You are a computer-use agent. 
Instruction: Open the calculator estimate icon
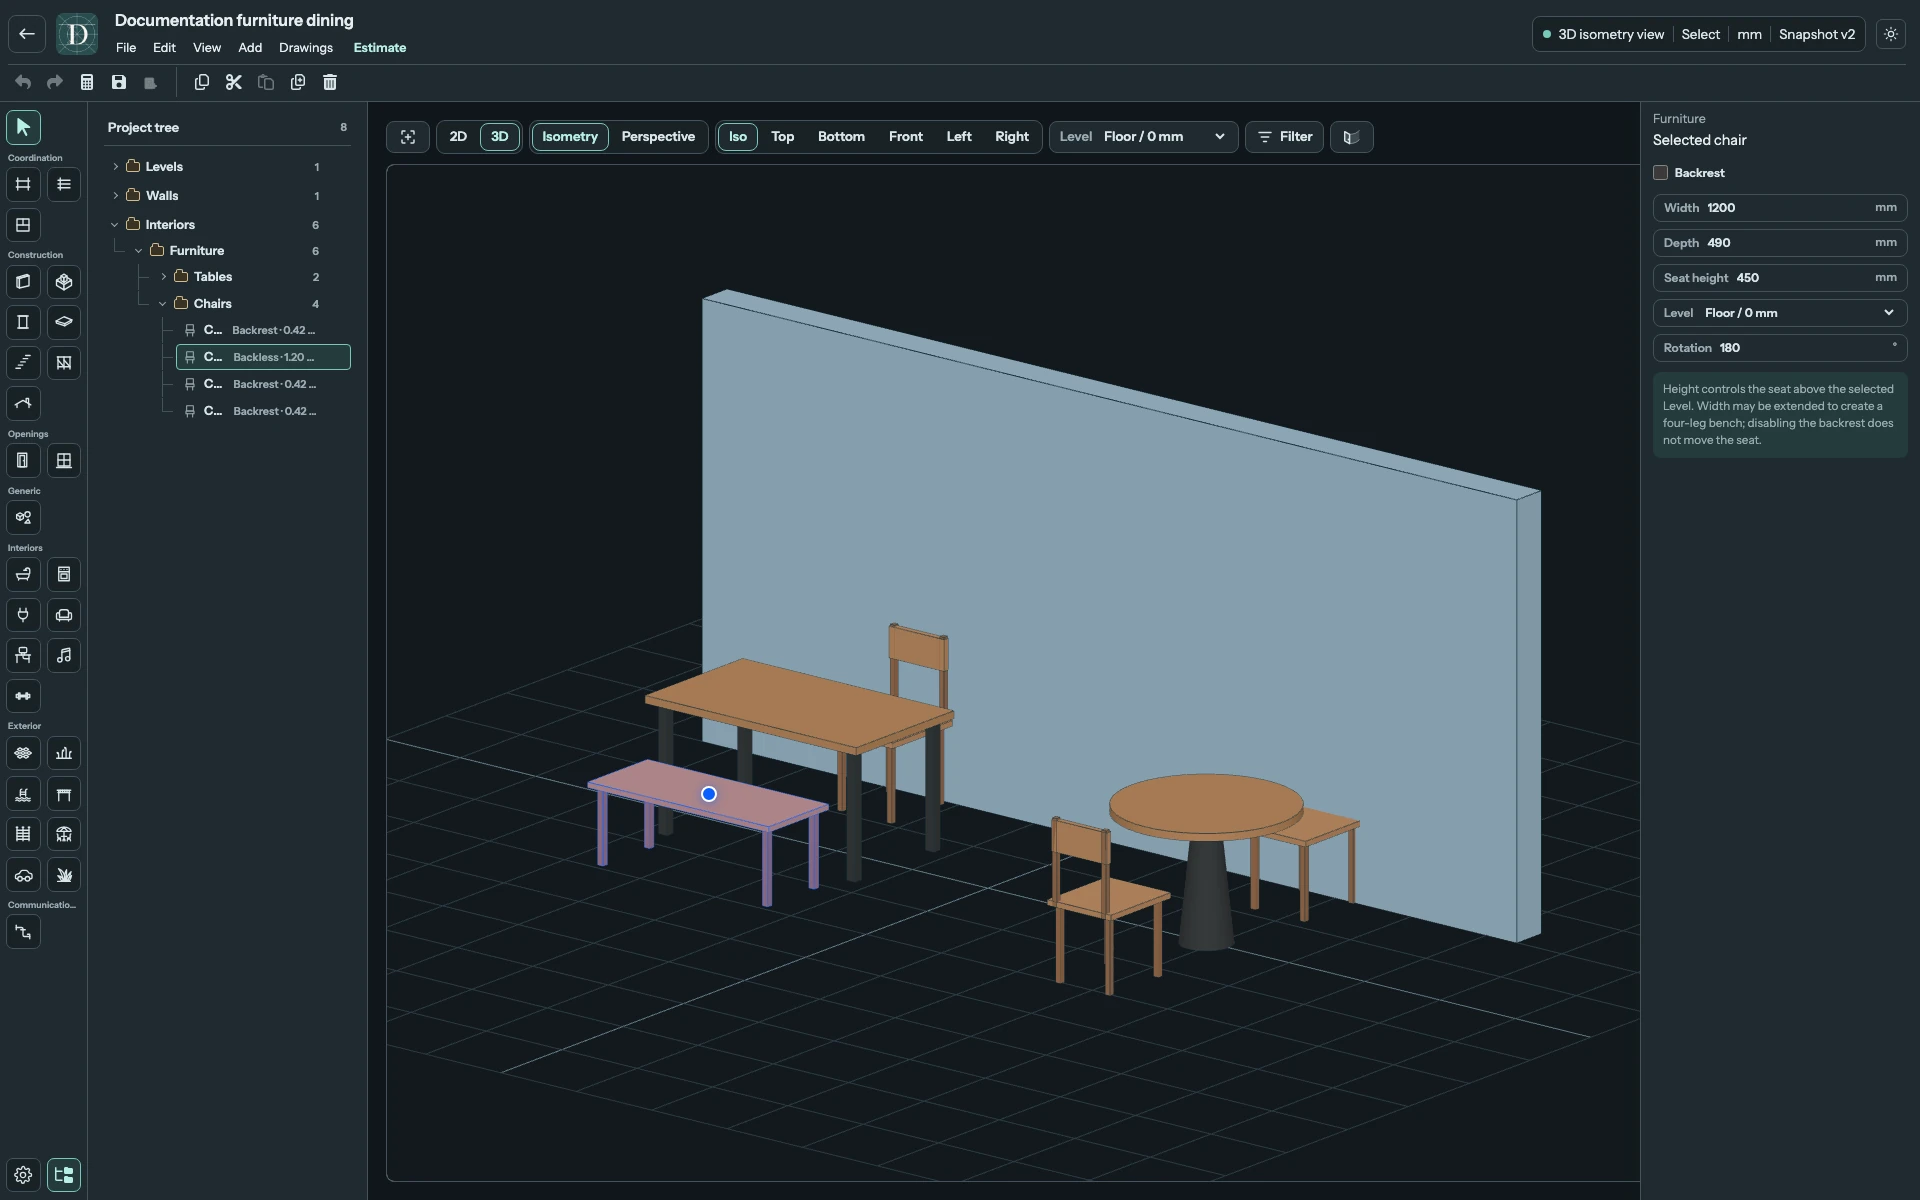click(87, 82)
